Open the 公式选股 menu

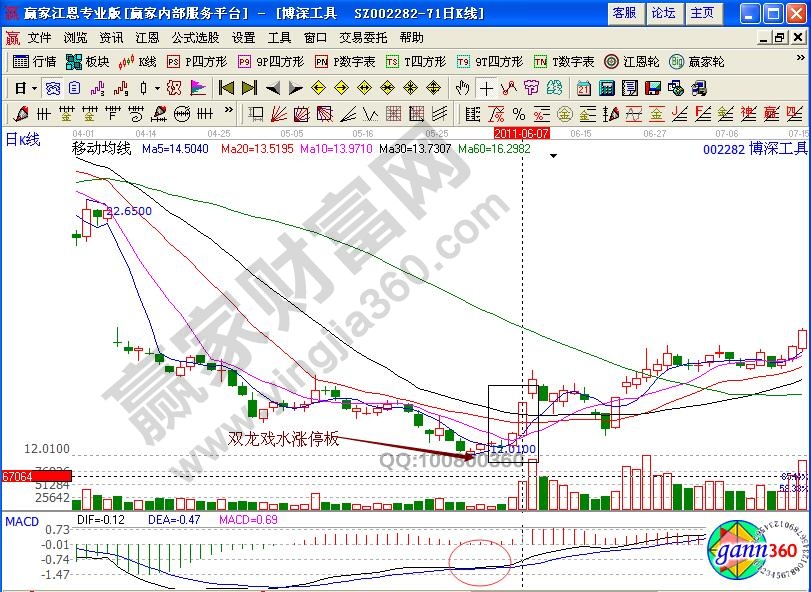(194, 37)
